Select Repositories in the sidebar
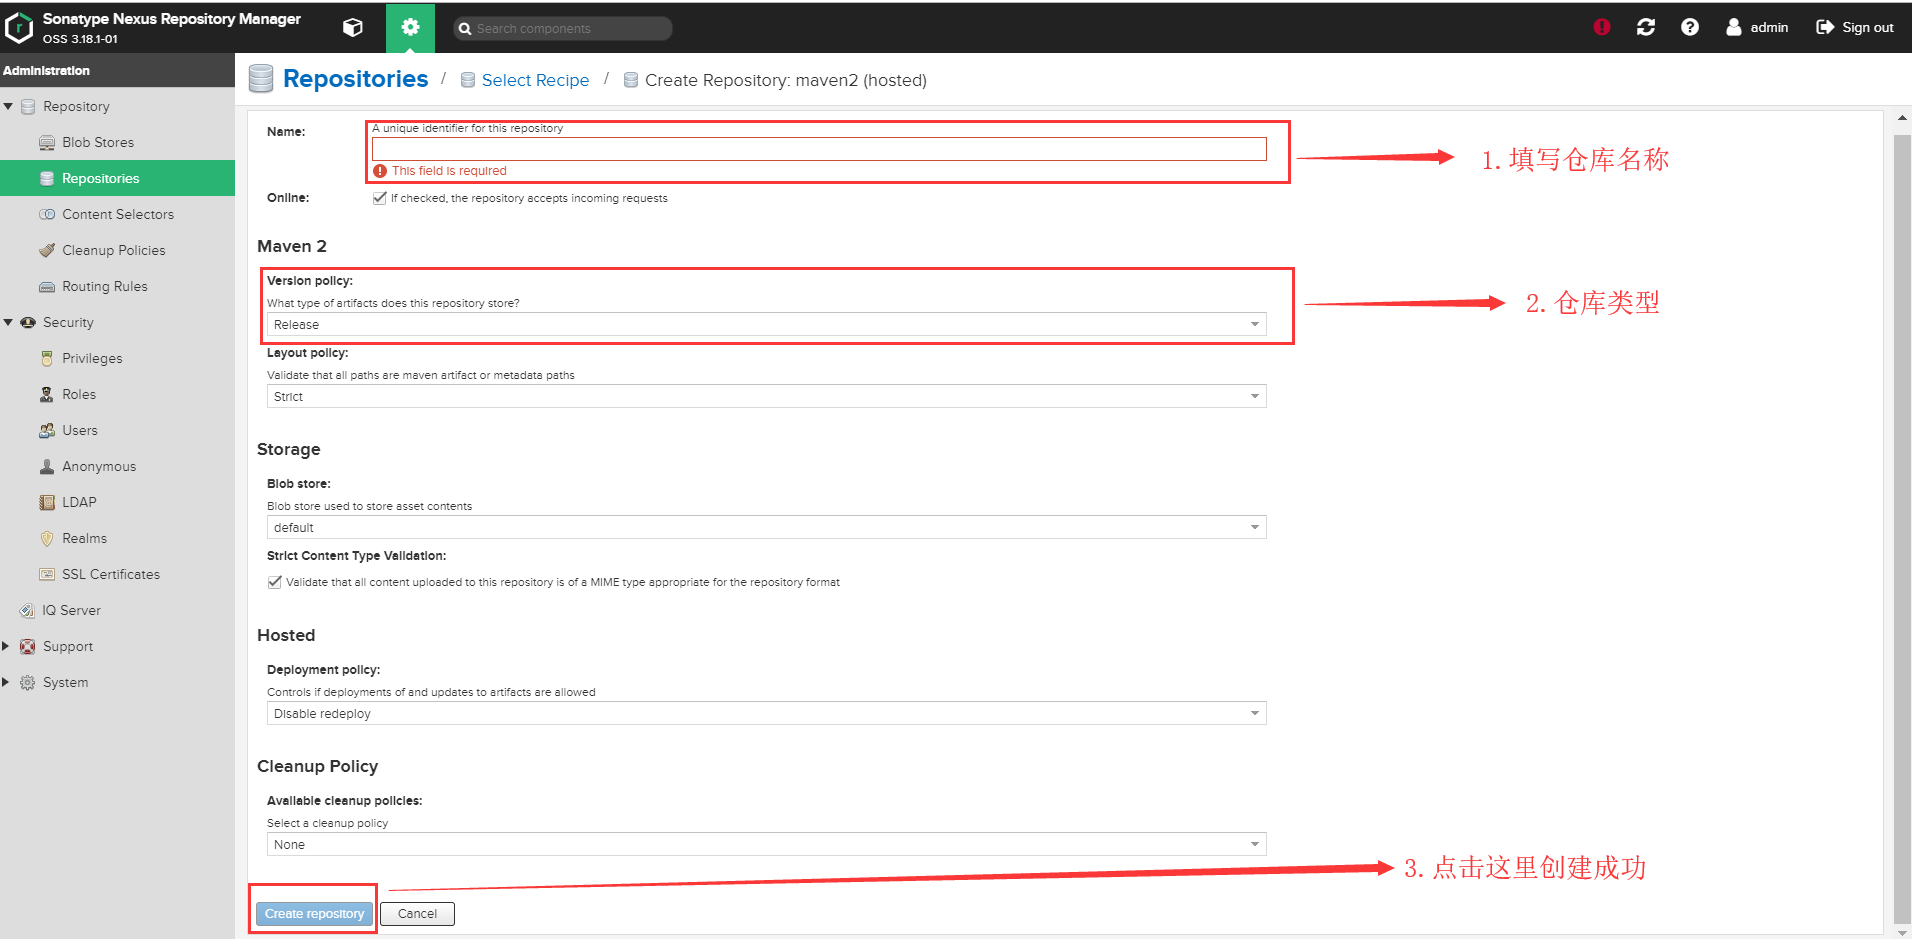This screenshot has width=1912, height=939. [x=117, y=178]
